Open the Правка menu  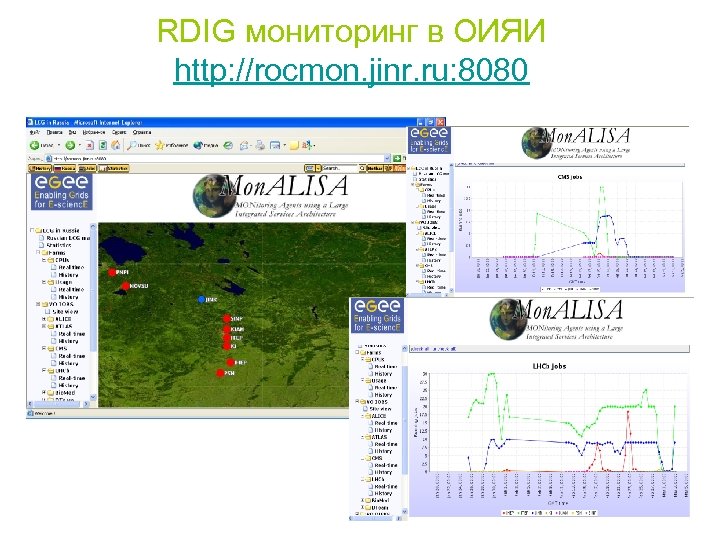[x=54, y=132]
